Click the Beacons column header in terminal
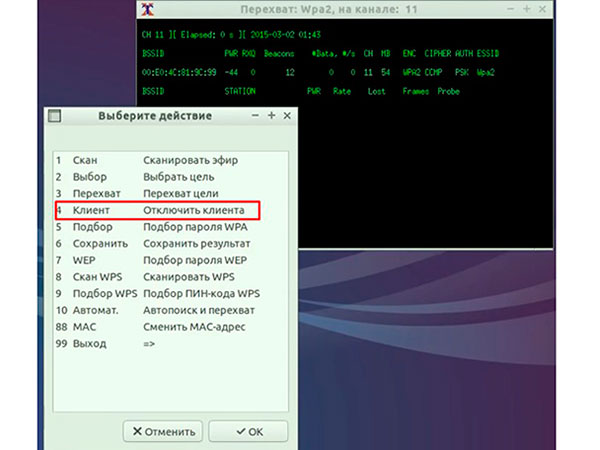This screenshot has width=600, height=450. click(x=279, y=54)
